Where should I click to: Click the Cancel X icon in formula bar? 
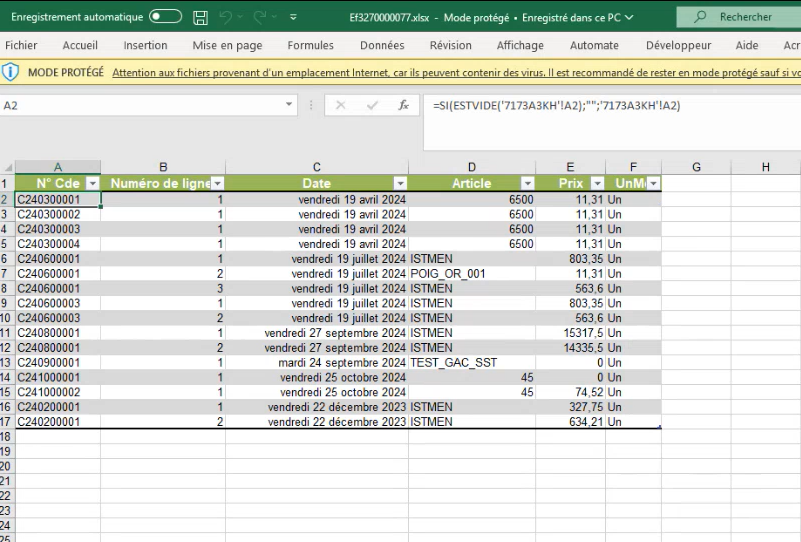tap(340, 105)
